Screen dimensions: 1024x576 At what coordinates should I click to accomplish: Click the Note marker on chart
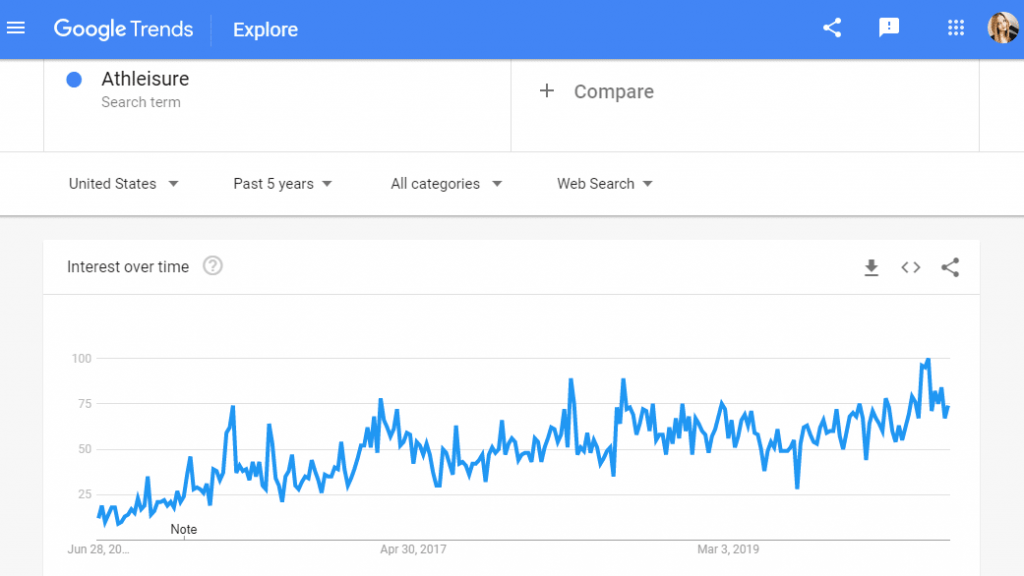184,530
